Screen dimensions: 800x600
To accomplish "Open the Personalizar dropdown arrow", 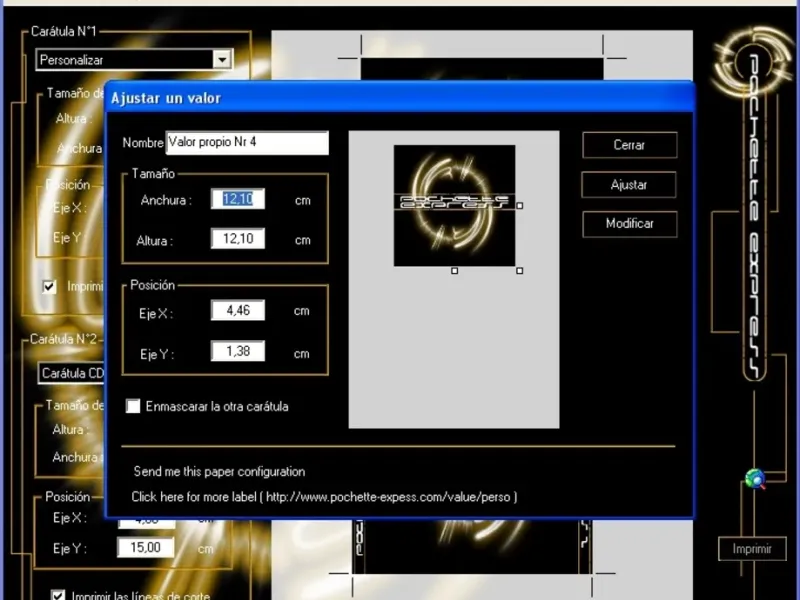I will 222,60.
